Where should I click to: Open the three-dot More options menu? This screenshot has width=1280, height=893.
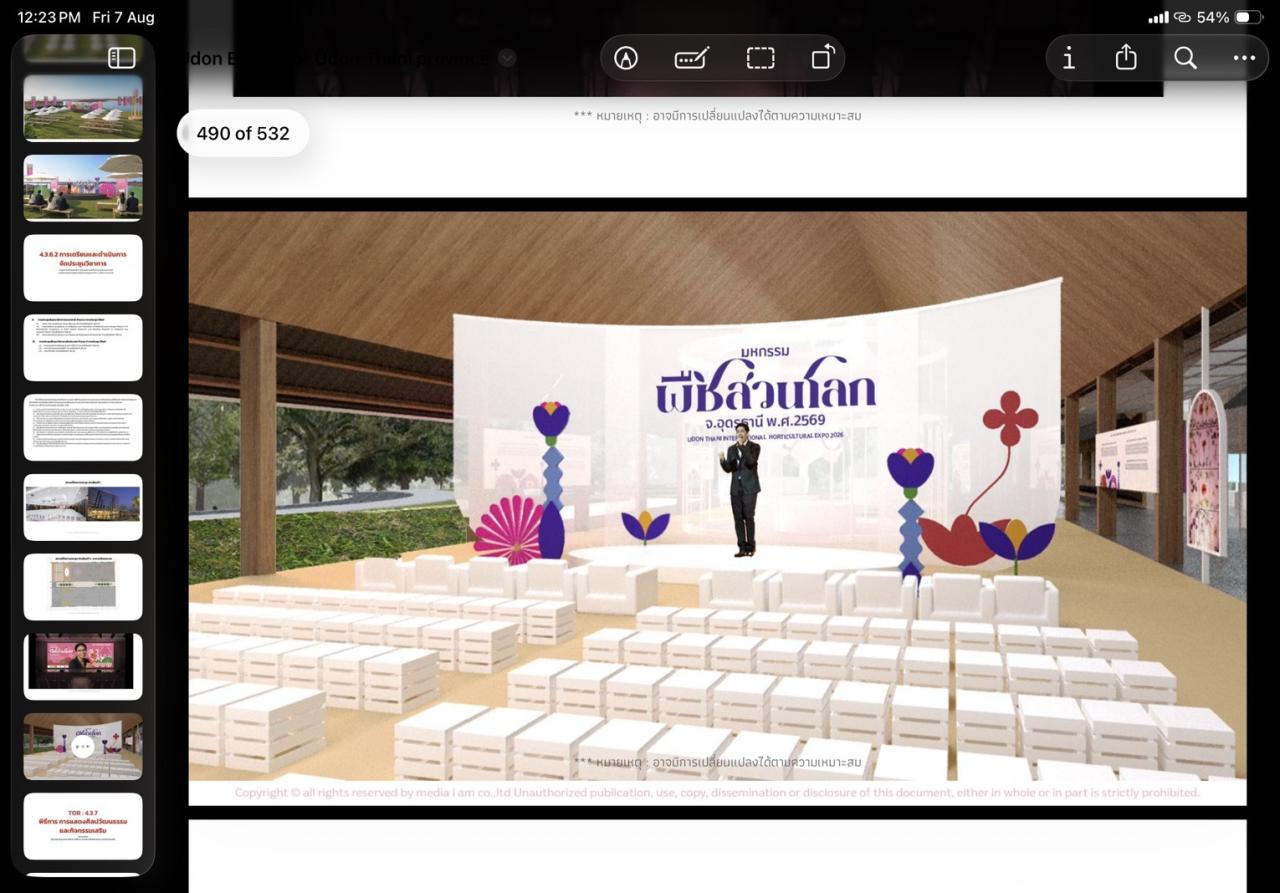(x=1244, y=58)
